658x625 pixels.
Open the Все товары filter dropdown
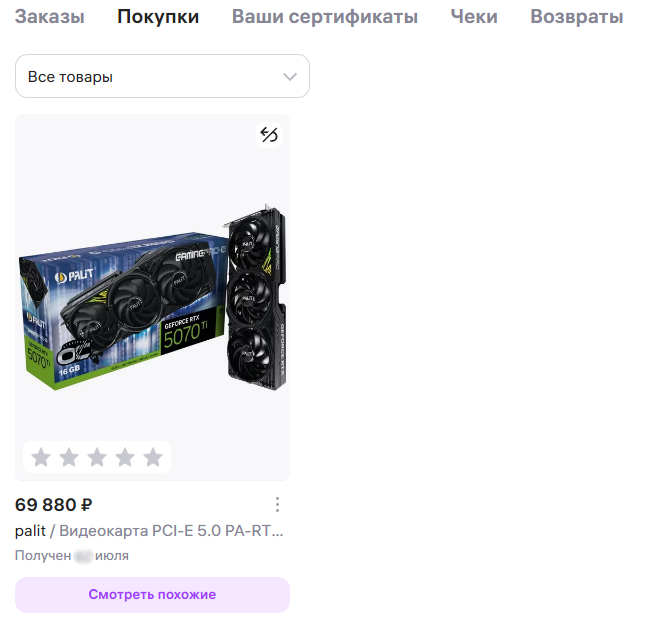coord(162,76)
